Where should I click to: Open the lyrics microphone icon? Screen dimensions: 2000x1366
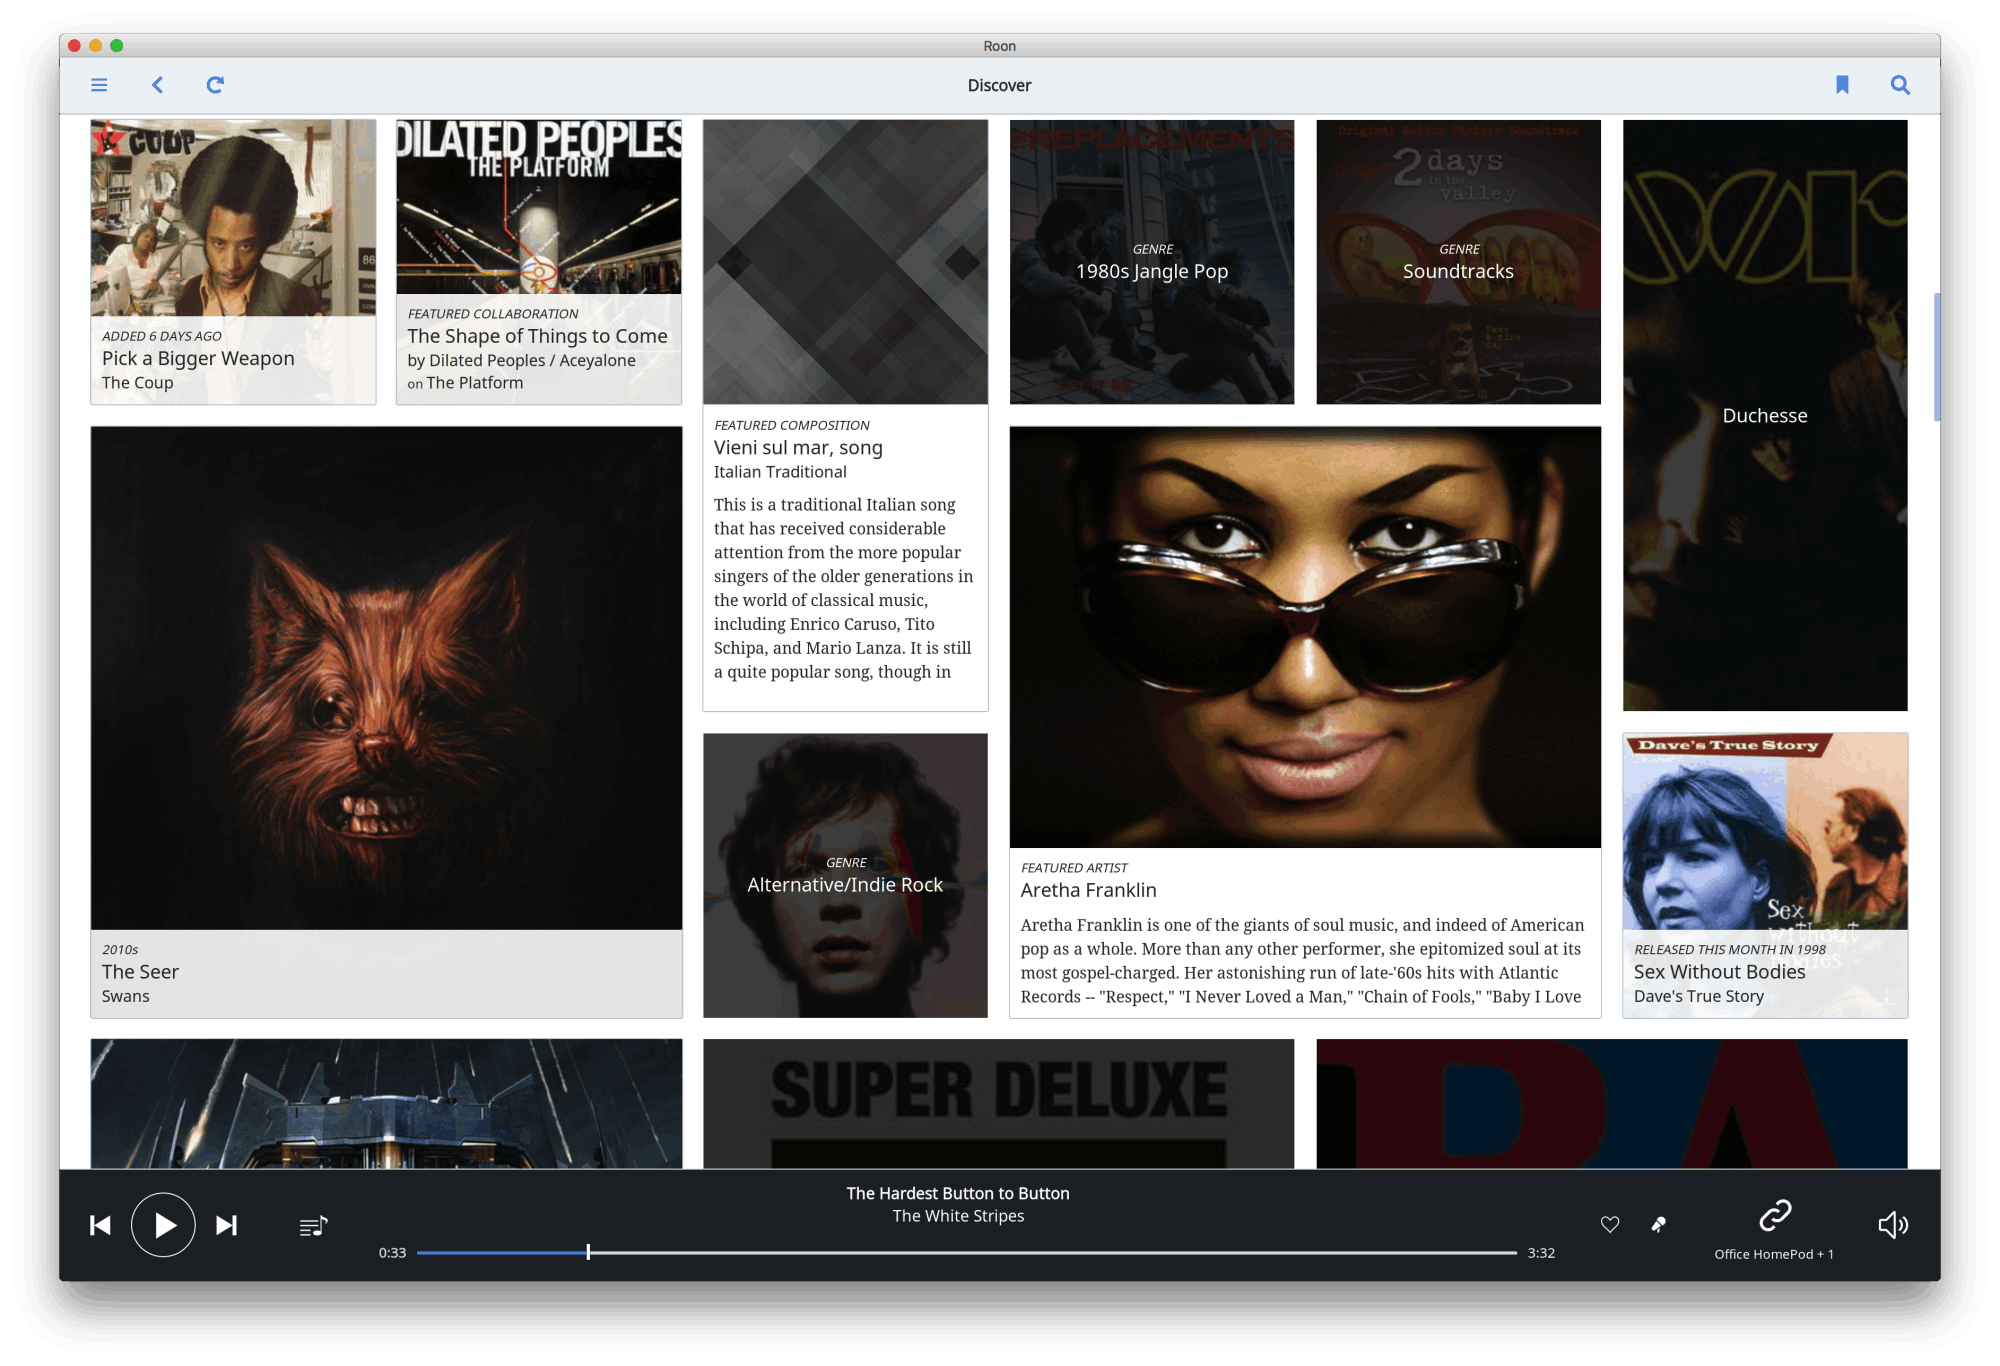click(x=1658, y=1224)
